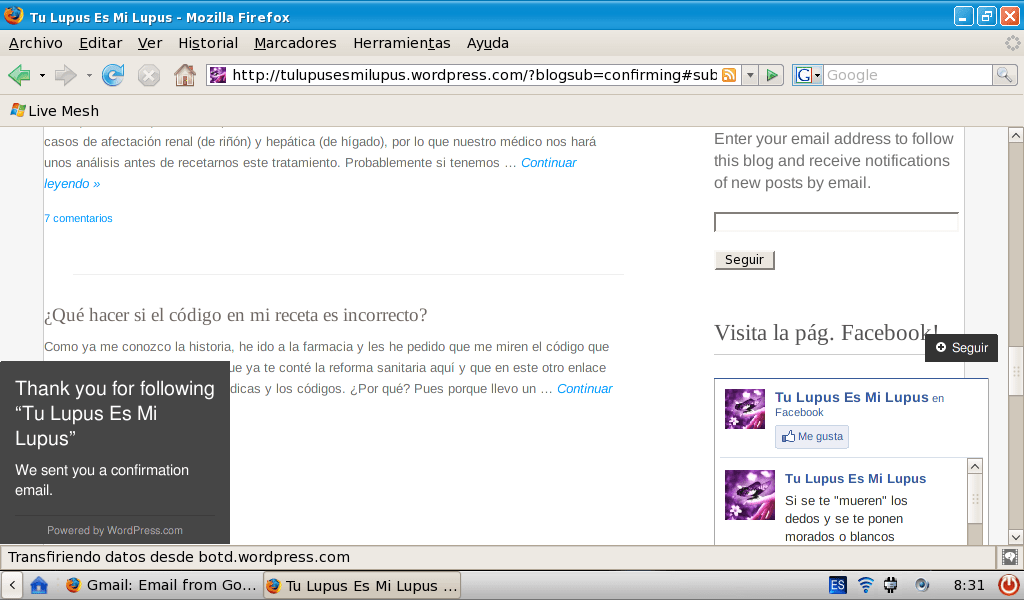1024x600 pixels.
Task: Click the search magnifier icon
Action: pos(1004,75)
